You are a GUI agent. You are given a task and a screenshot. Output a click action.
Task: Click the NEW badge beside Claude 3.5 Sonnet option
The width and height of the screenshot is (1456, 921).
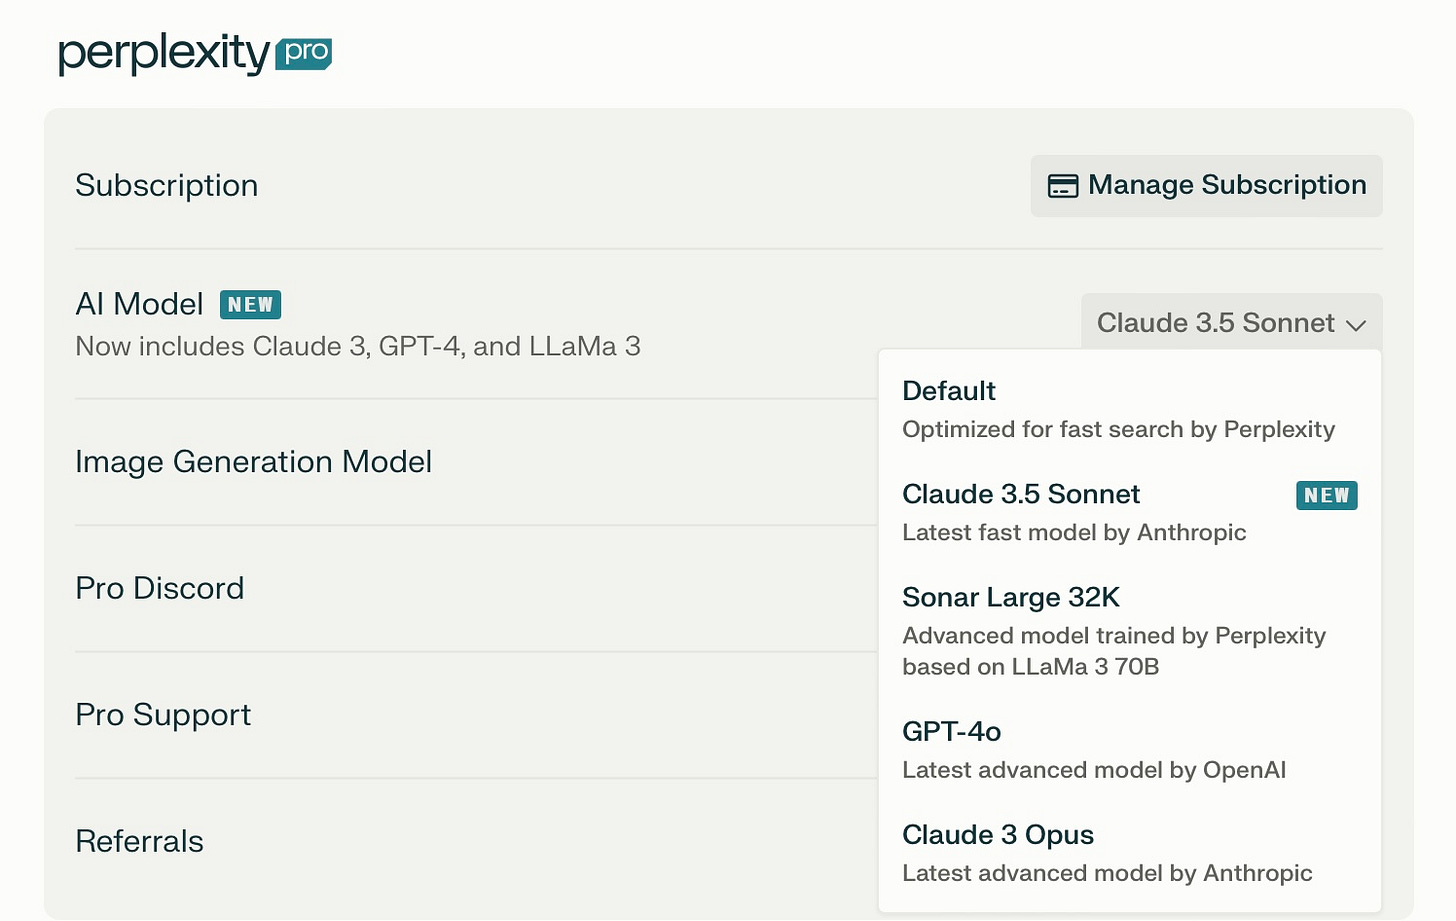(x=1326, y=495)
